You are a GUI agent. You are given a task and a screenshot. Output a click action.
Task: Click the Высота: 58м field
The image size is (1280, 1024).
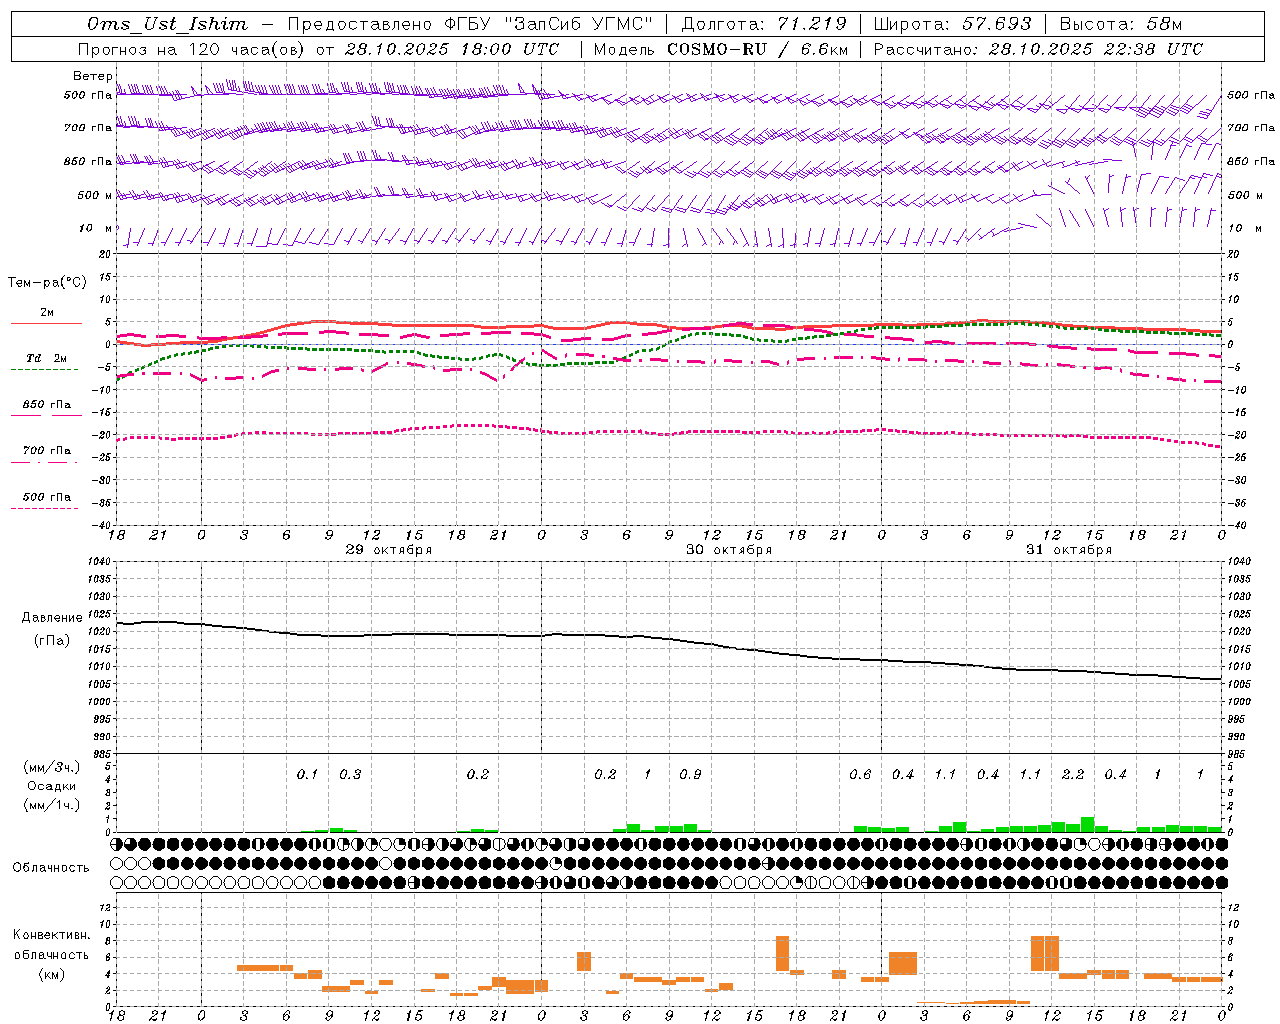1121,24
